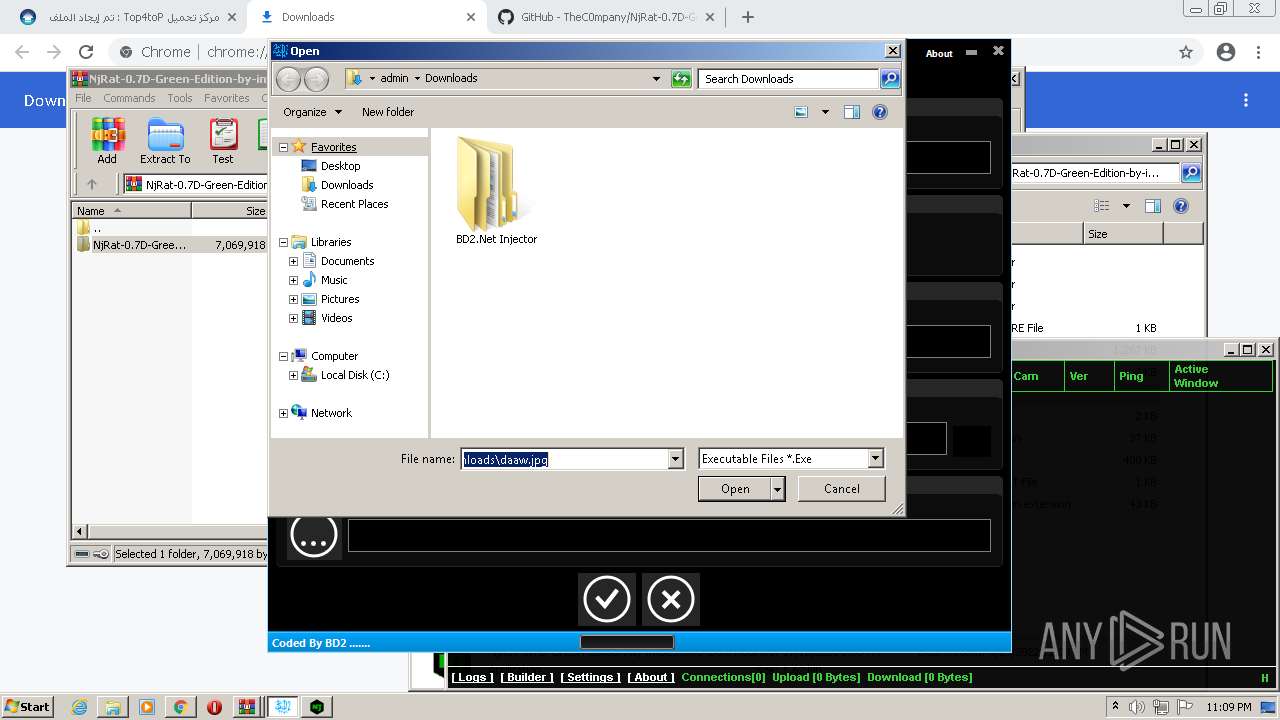Click the Extract To icon in WinRAR

point(165,141)
